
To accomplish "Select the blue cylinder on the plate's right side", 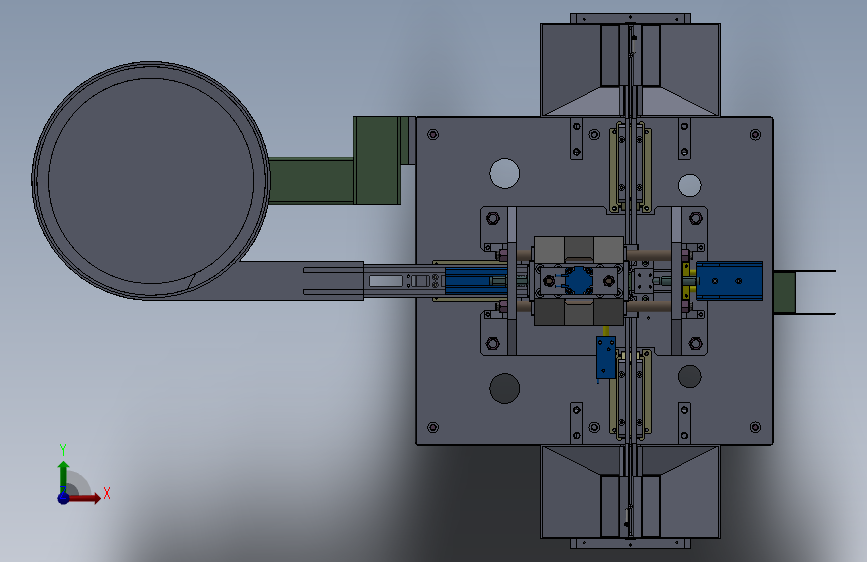I will (x=729, y=281).
